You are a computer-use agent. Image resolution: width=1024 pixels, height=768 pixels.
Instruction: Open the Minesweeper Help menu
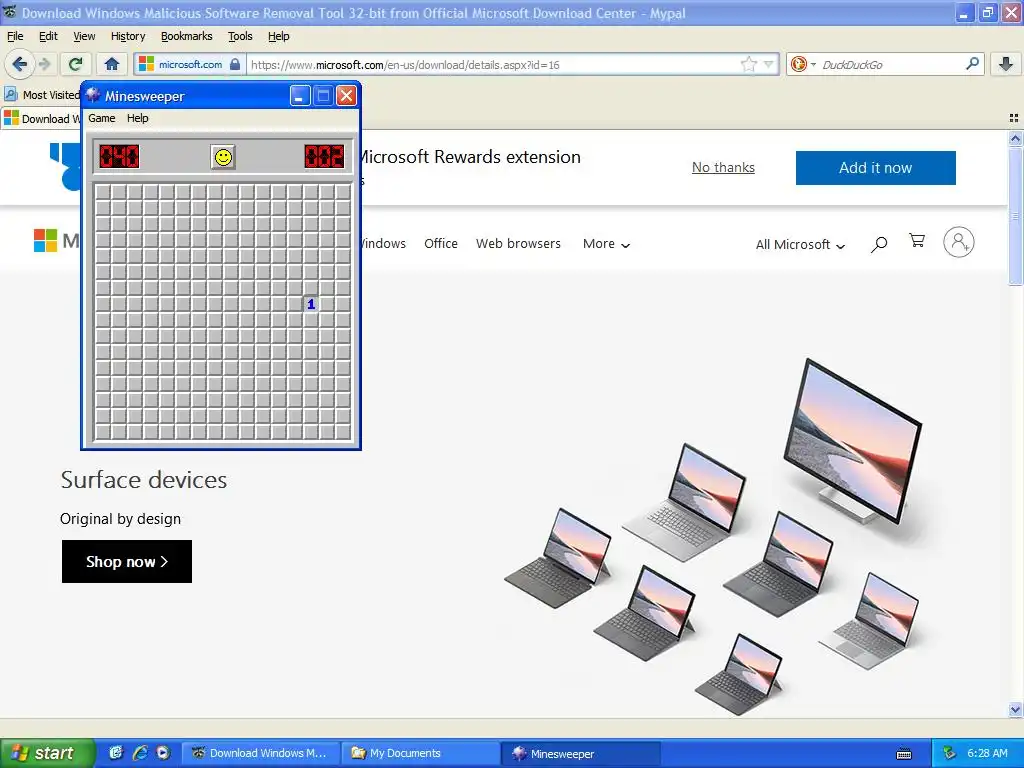coord(138,118)
